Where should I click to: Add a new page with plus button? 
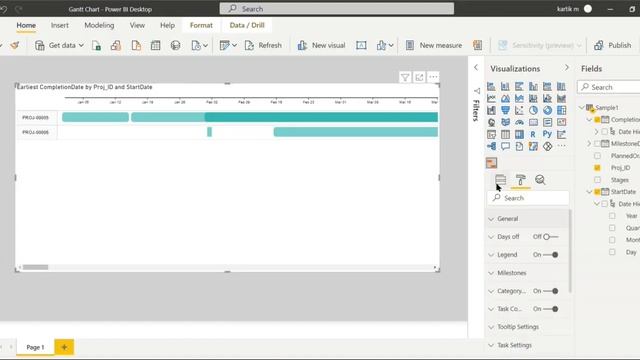pyautogui.click(x=64, y=347)
